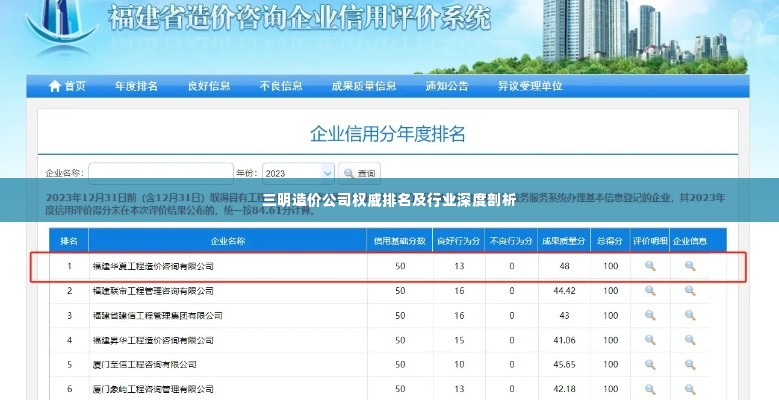Screen dimensions: 779x400
Task: Select company name in rank 3 row
Action: click(157, 316)
